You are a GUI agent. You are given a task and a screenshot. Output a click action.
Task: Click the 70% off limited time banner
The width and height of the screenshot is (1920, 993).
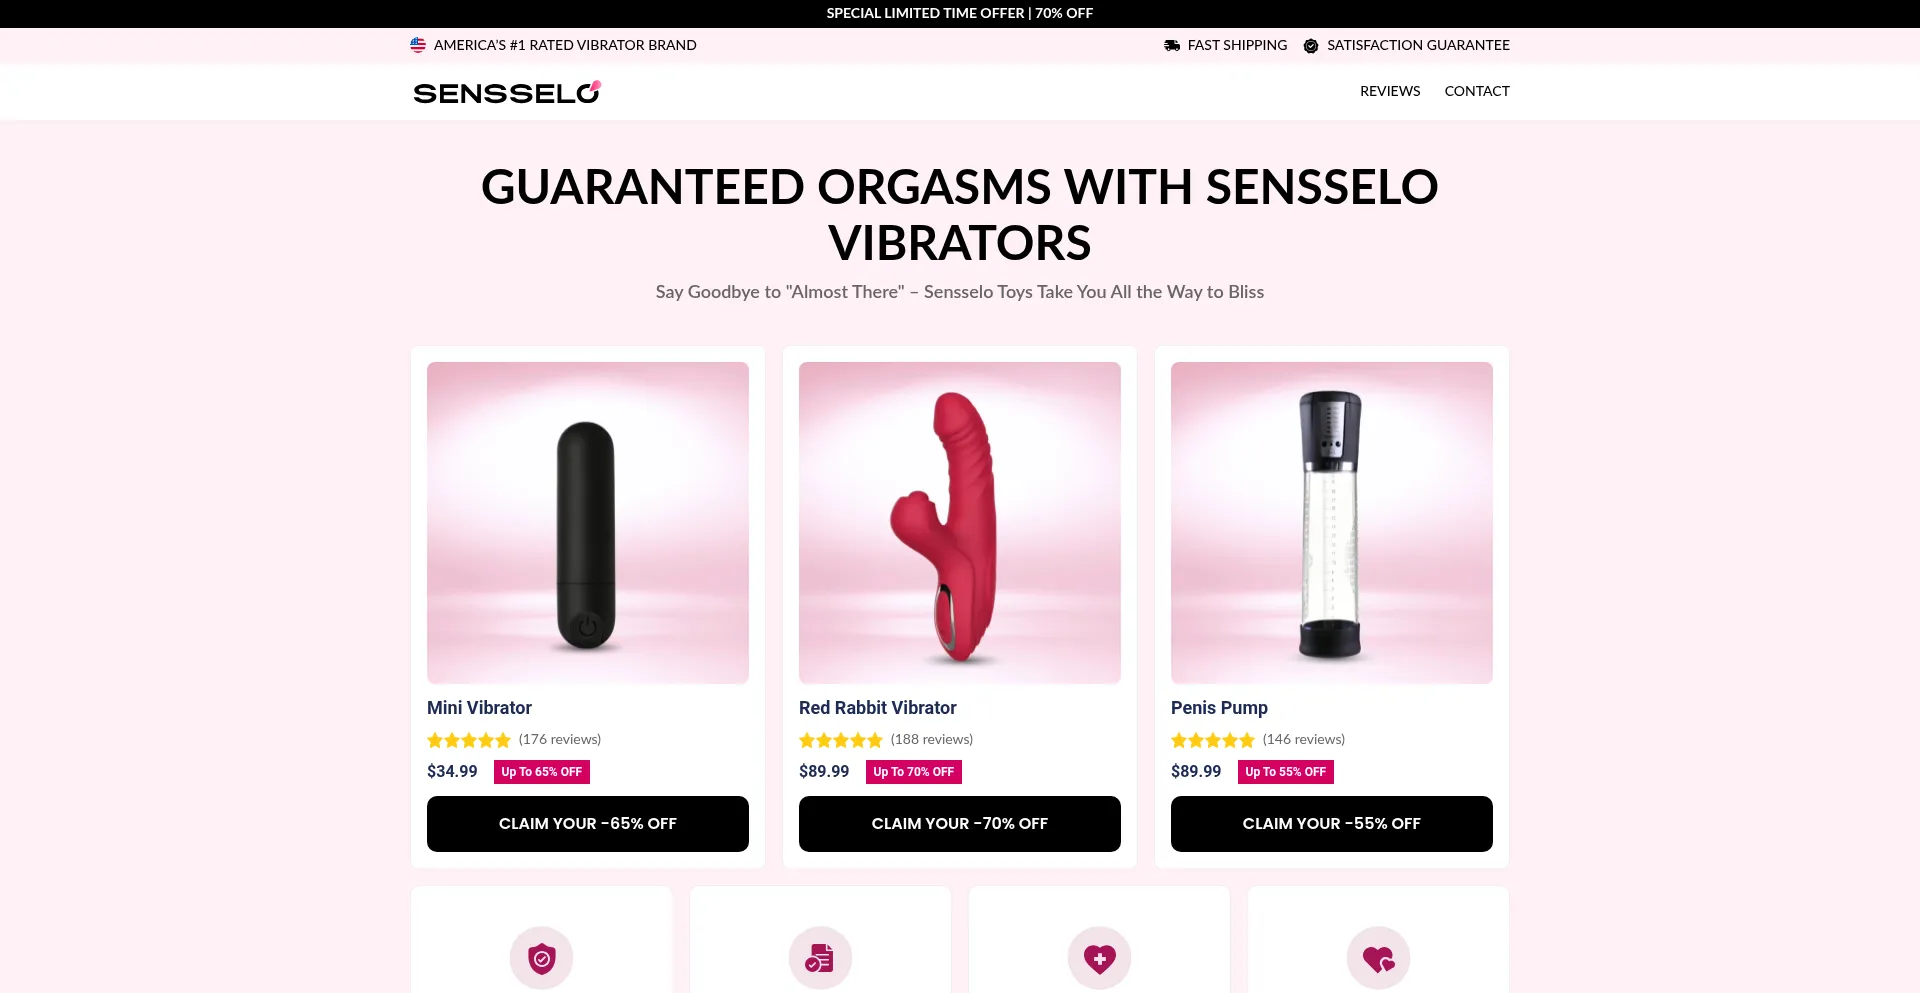(960, 13)
